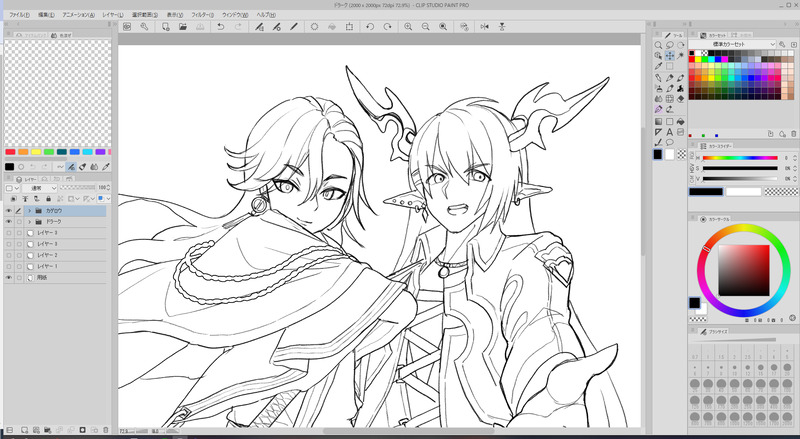The height and width of the screenshot is (439, 800).
Task: Select the Zoom tool in tool palette
Action: coord(658,45)
